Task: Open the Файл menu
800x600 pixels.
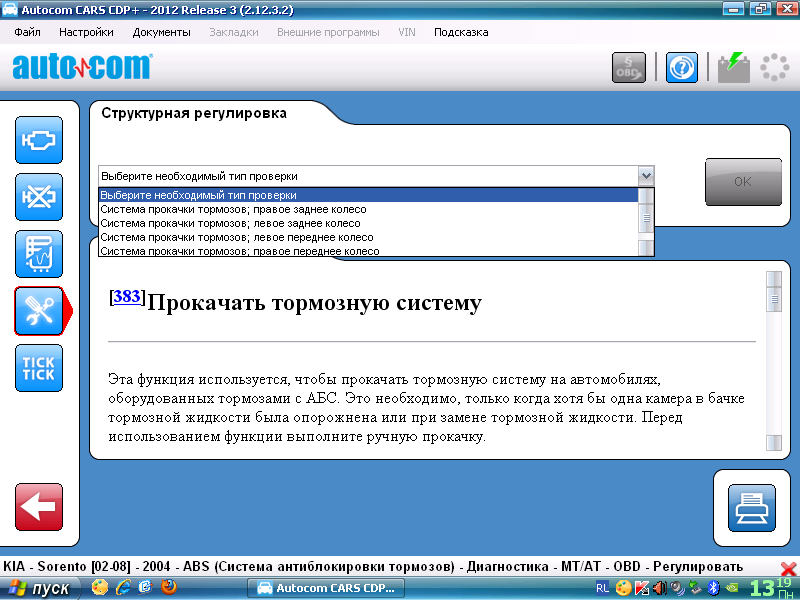Action: pyautogui.click(x=27, y=32)
